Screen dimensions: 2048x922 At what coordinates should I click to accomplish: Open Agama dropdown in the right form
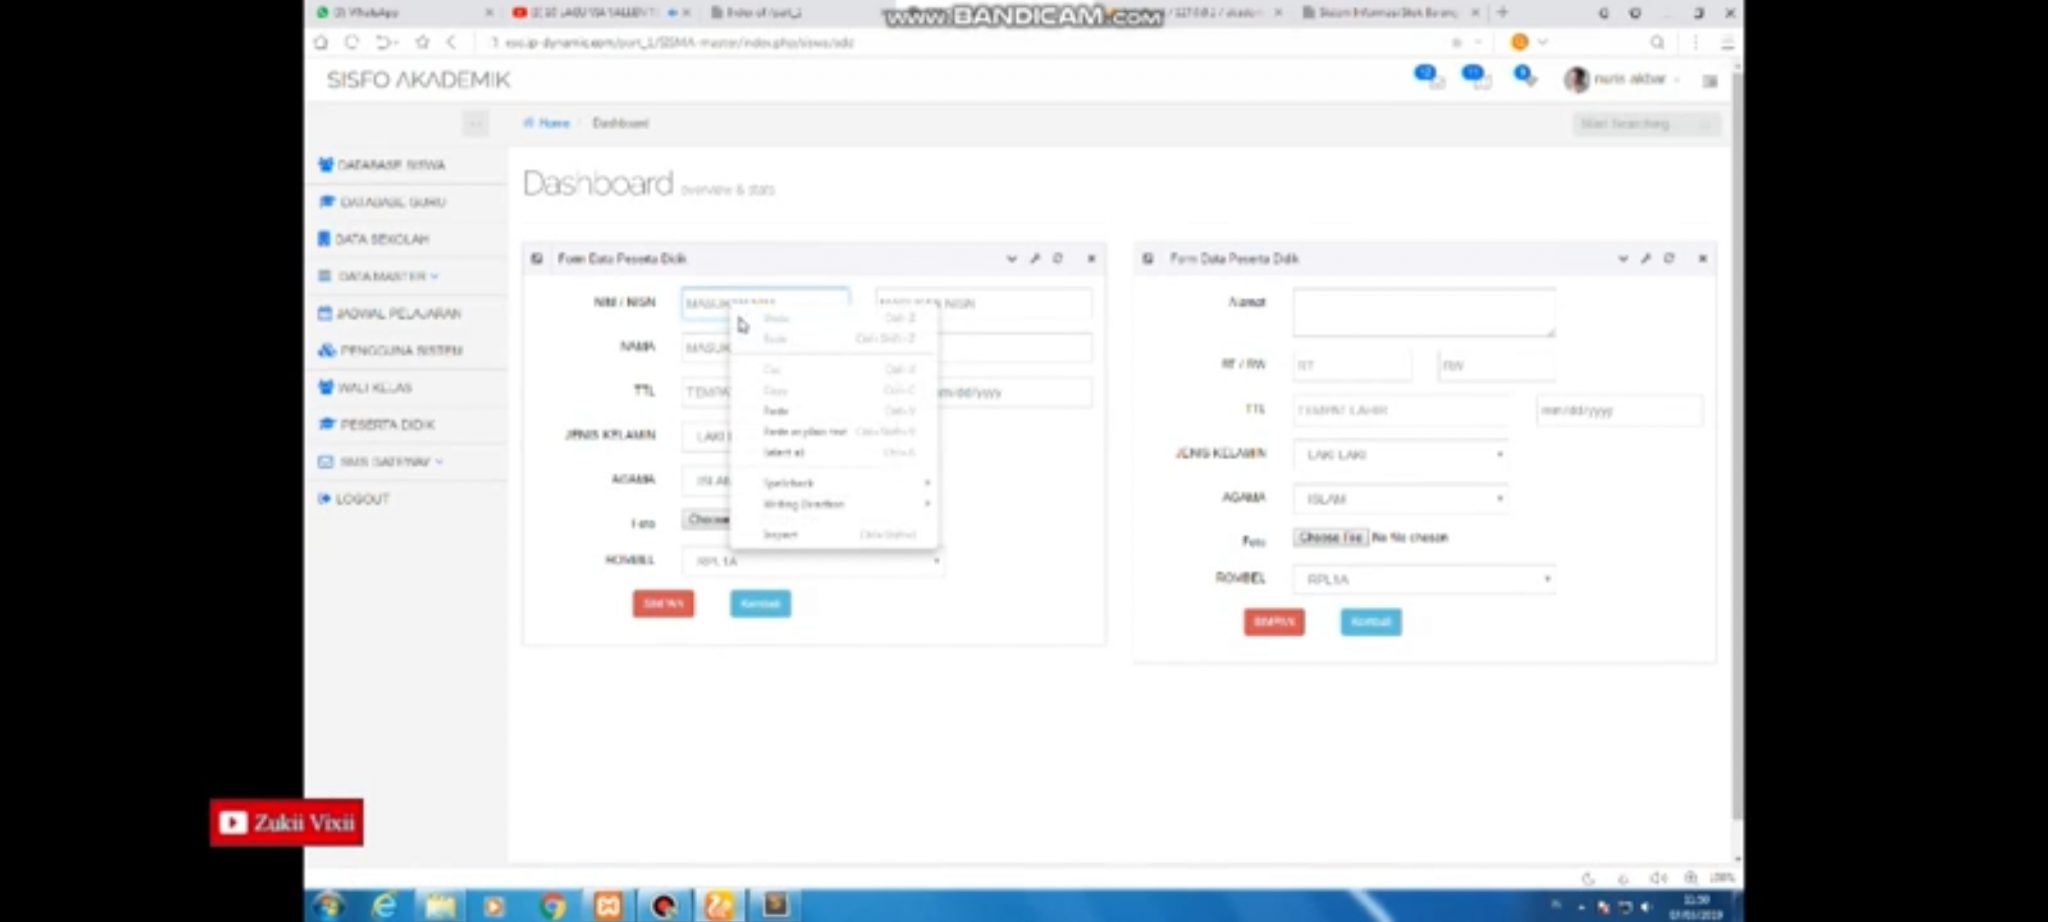point(1400,499)
